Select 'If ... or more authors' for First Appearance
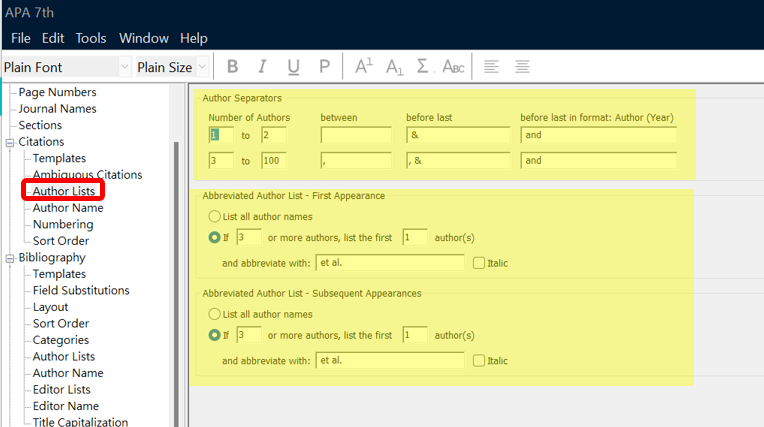Viewport: 764px width, 427px height. [214, 237]
